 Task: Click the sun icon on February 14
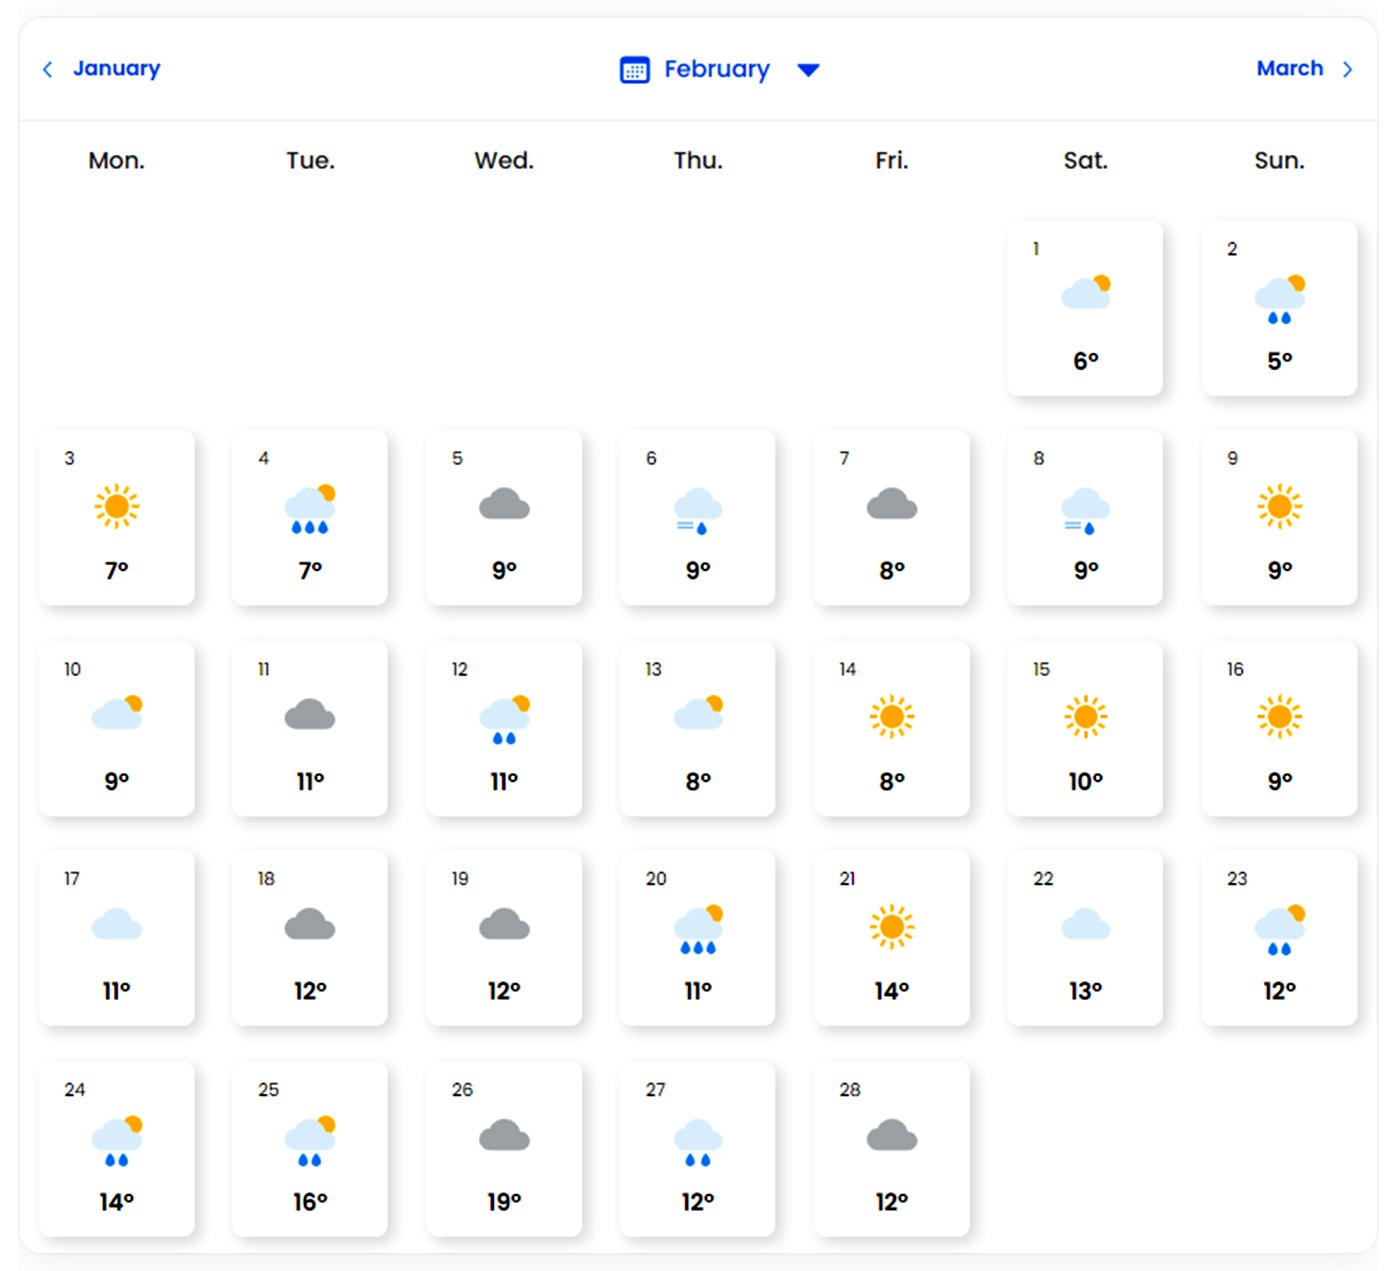click(891, 717)
